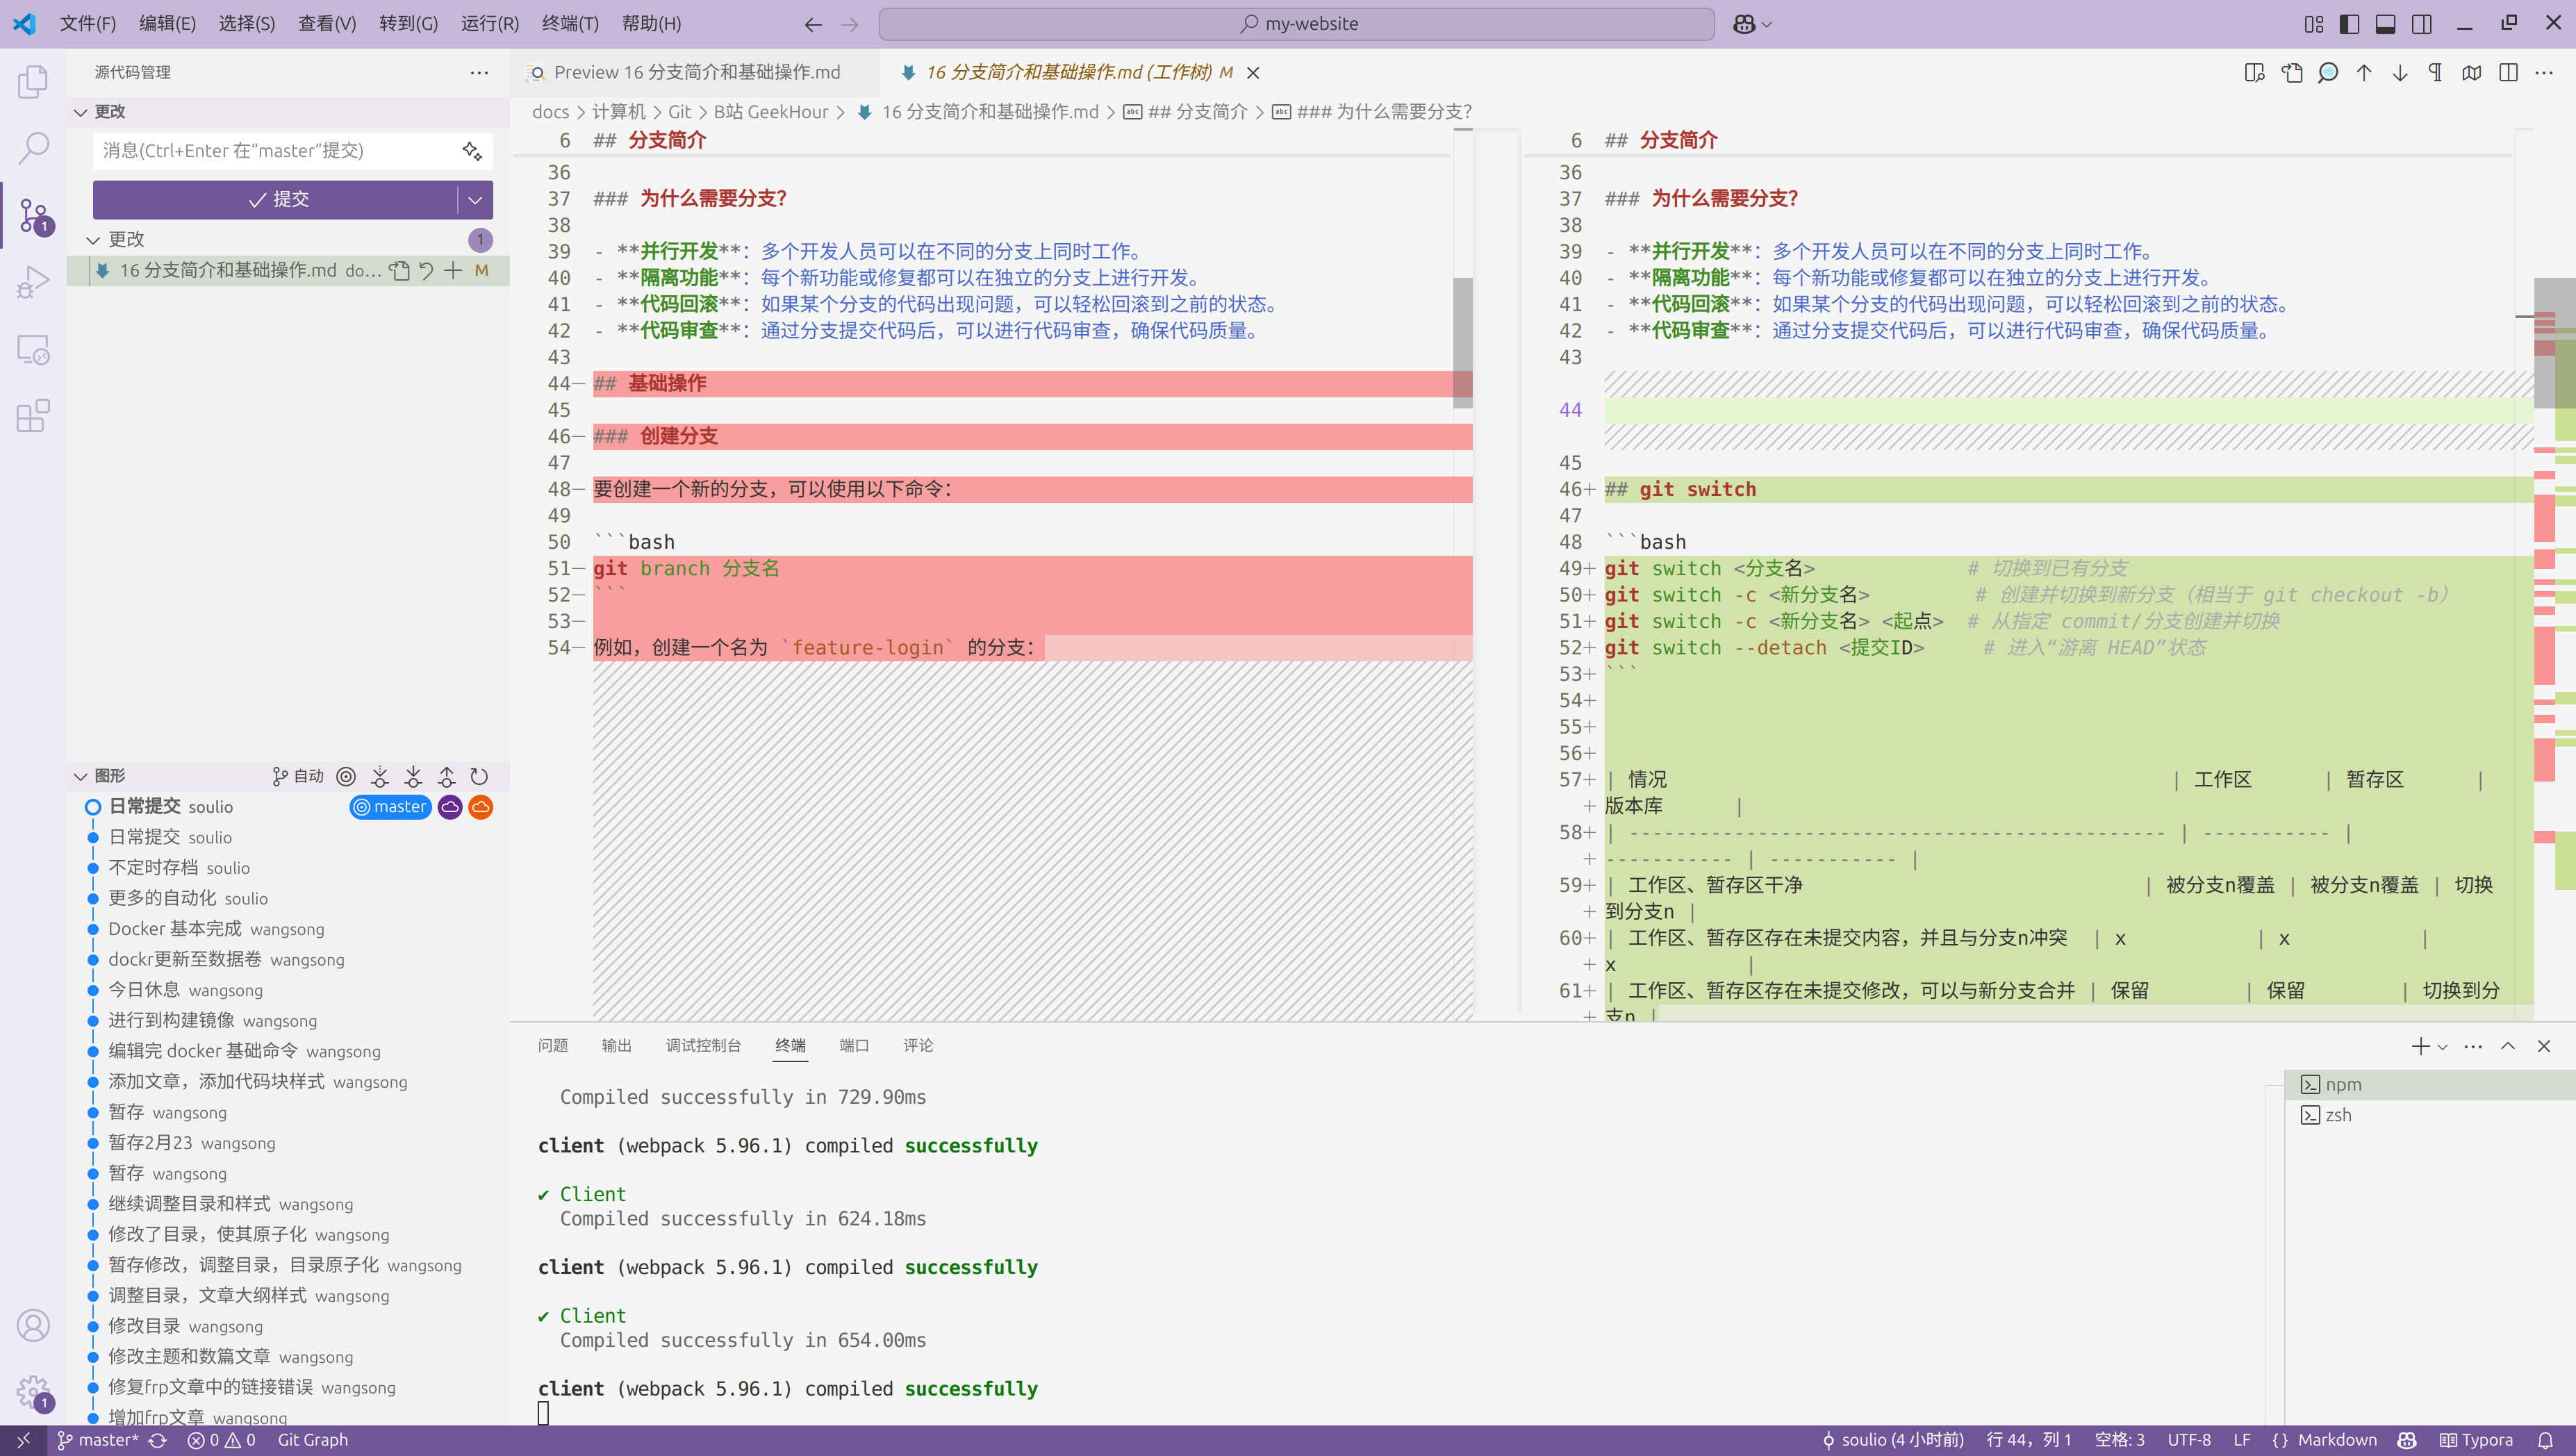Click the React magnifier icon in toolbar

click(2328, 72)
